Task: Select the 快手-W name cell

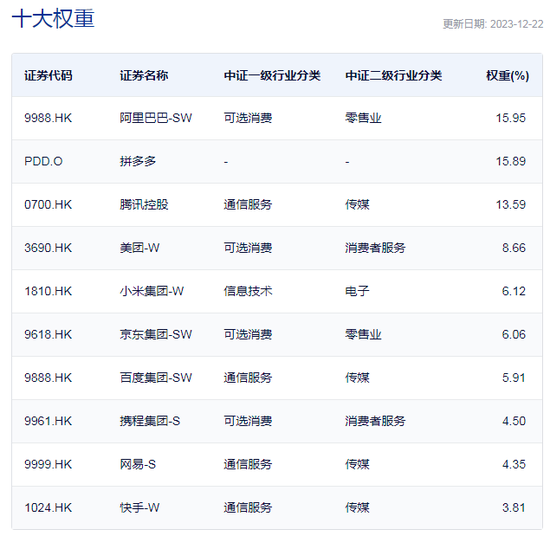Action: point(140,508)
